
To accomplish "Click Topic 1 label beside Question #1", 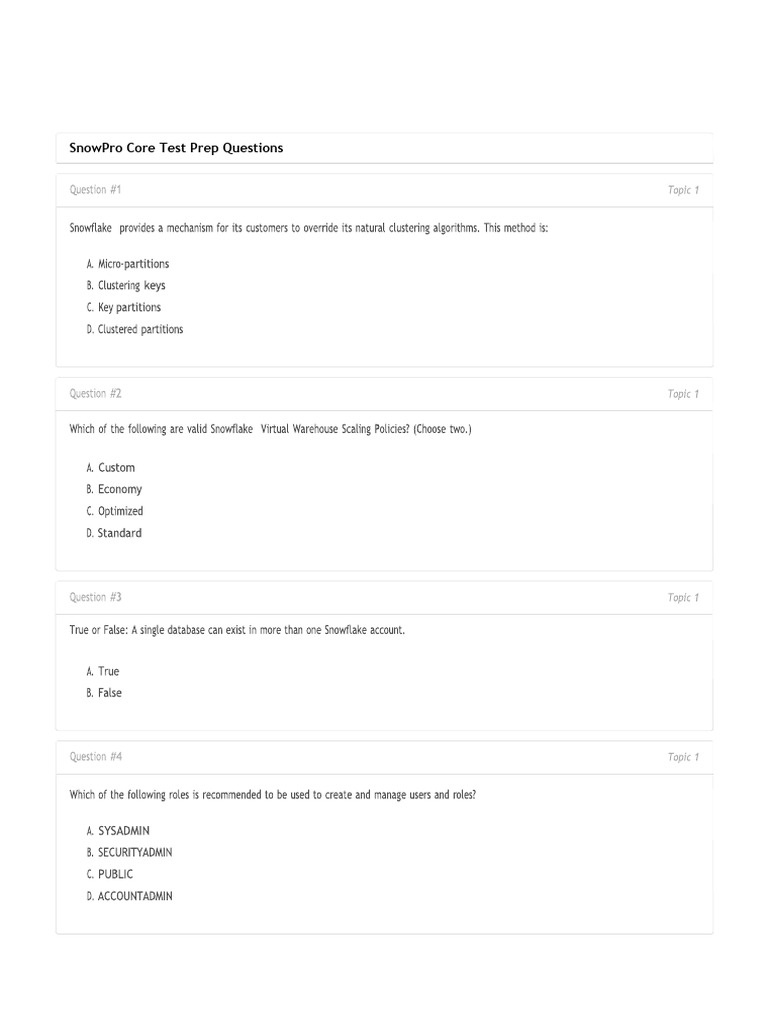I will (683, 190).
